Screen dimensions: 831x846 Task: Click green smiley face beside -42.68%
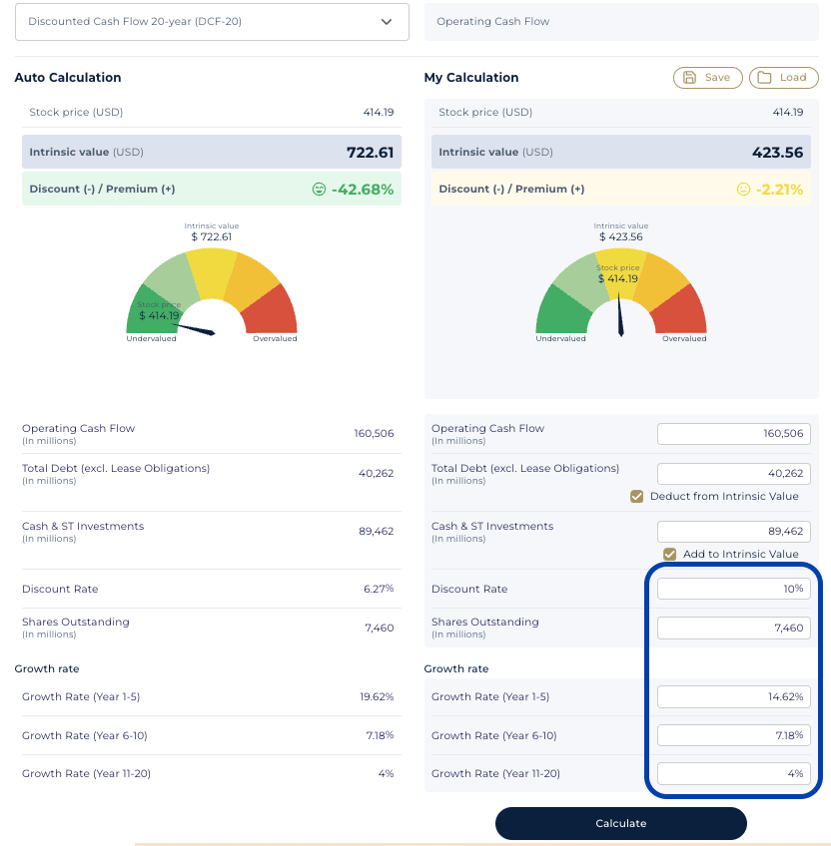point(319,189)
